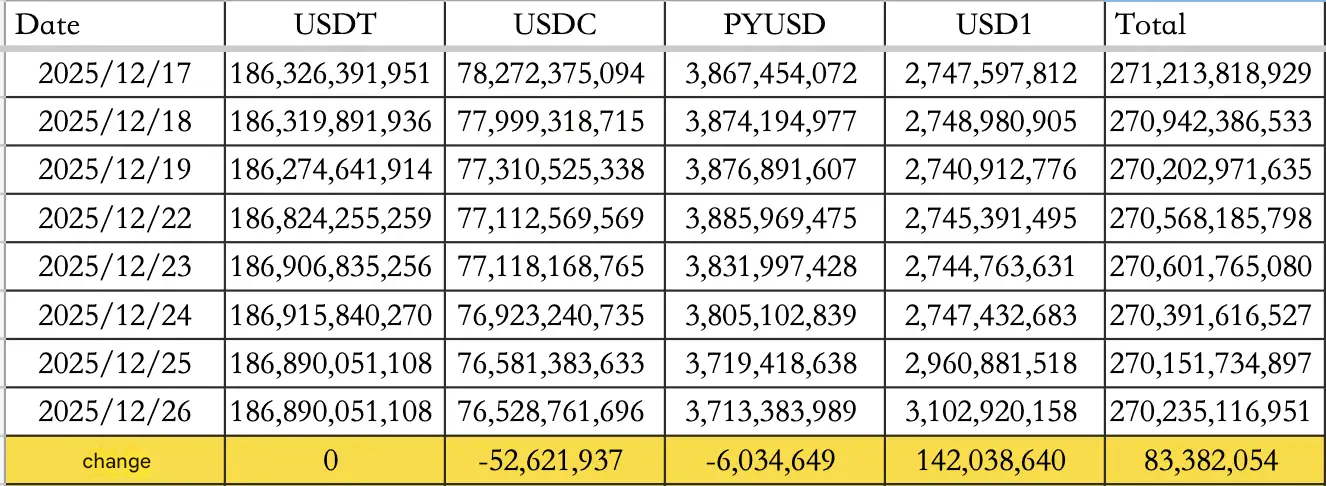Click the yellow change row label
This screenshot has height=486, width=1326.
click(x=116, y=461)
